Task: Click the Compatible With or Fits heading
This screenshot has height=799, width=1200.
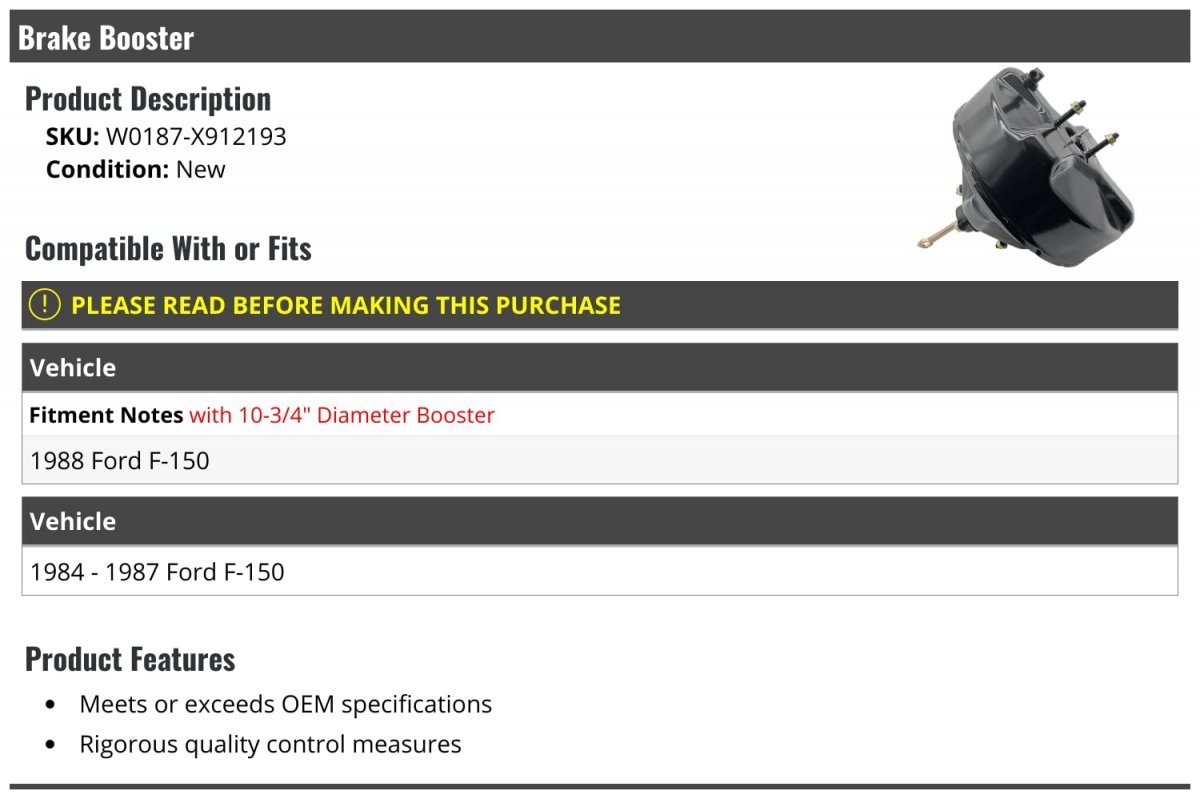Action: pos(168,248)
